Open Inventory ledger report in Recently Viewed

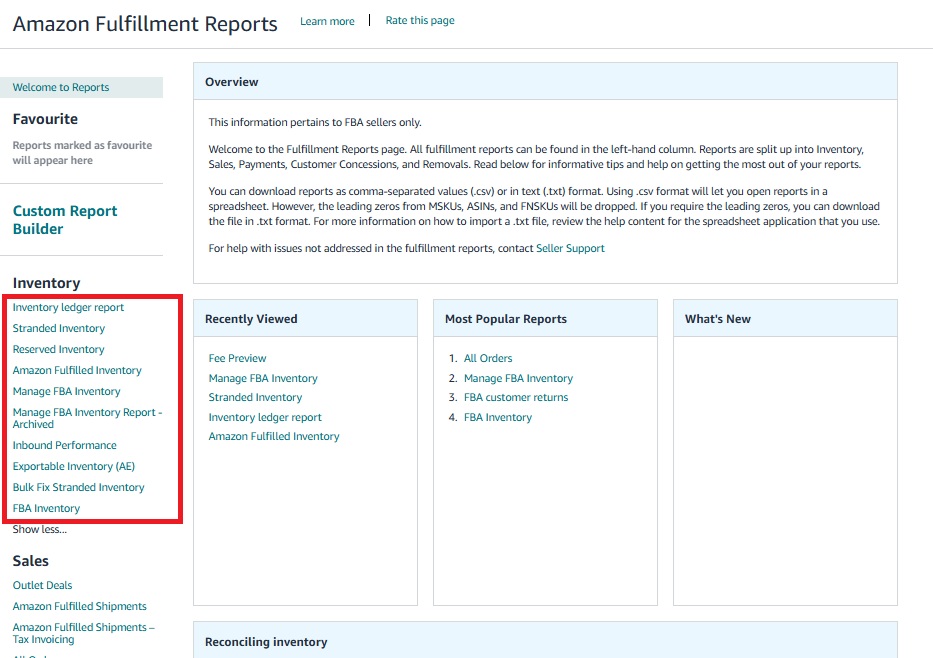pyautogui.click(x=265, y=418)
